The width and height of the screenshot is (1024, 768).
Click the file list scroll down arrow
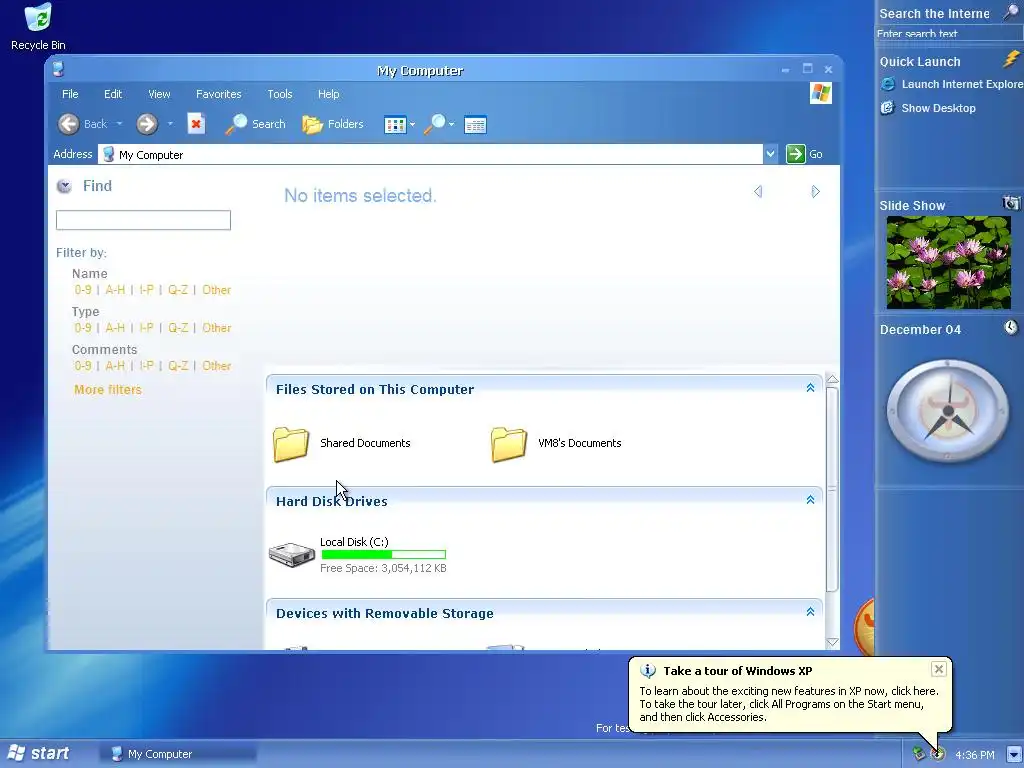click(832, 643)
